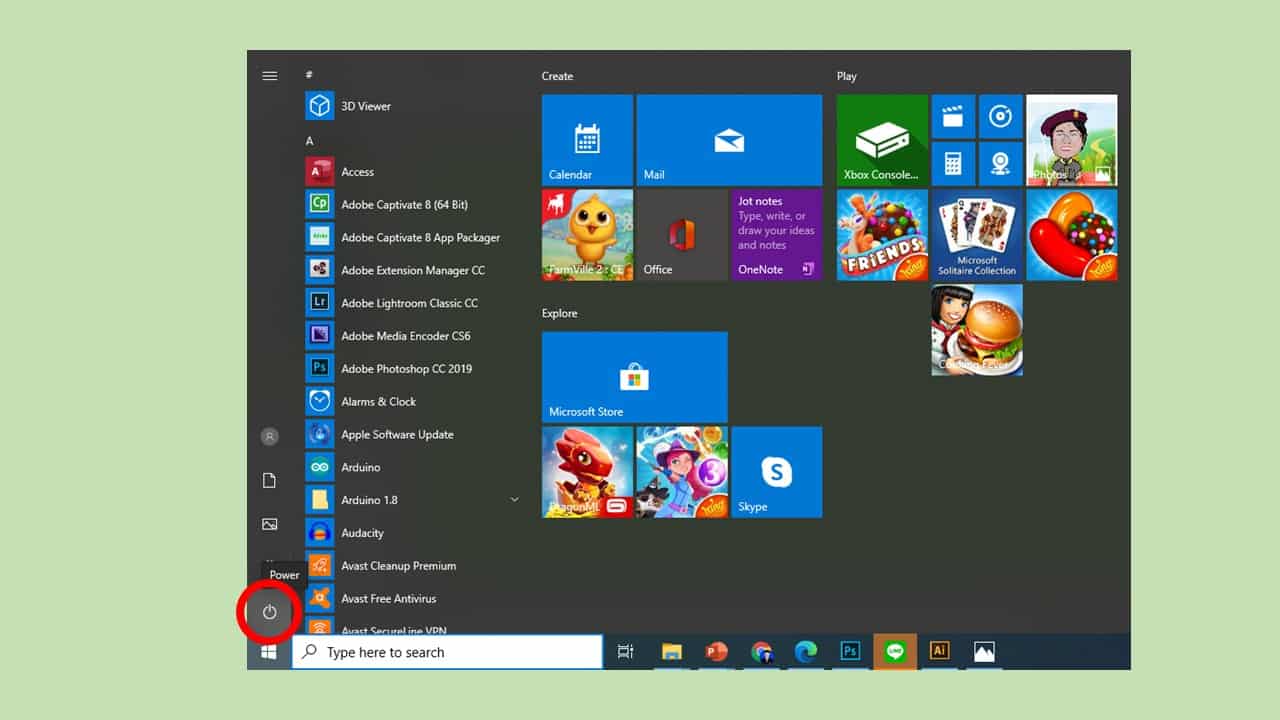Viewport: 1280px width, 720px height.
Task: Open Microsoft Edge from the taskbar
Action: pos(806,652)
